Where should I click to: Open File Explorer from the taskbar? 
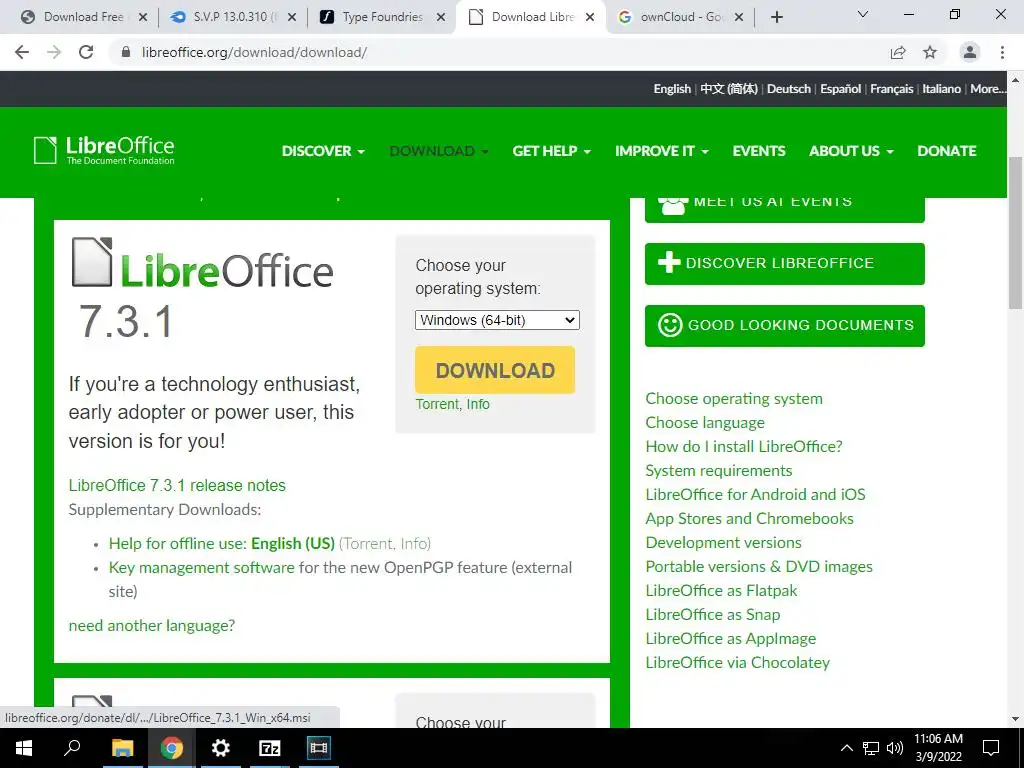(x=122, y=748)
